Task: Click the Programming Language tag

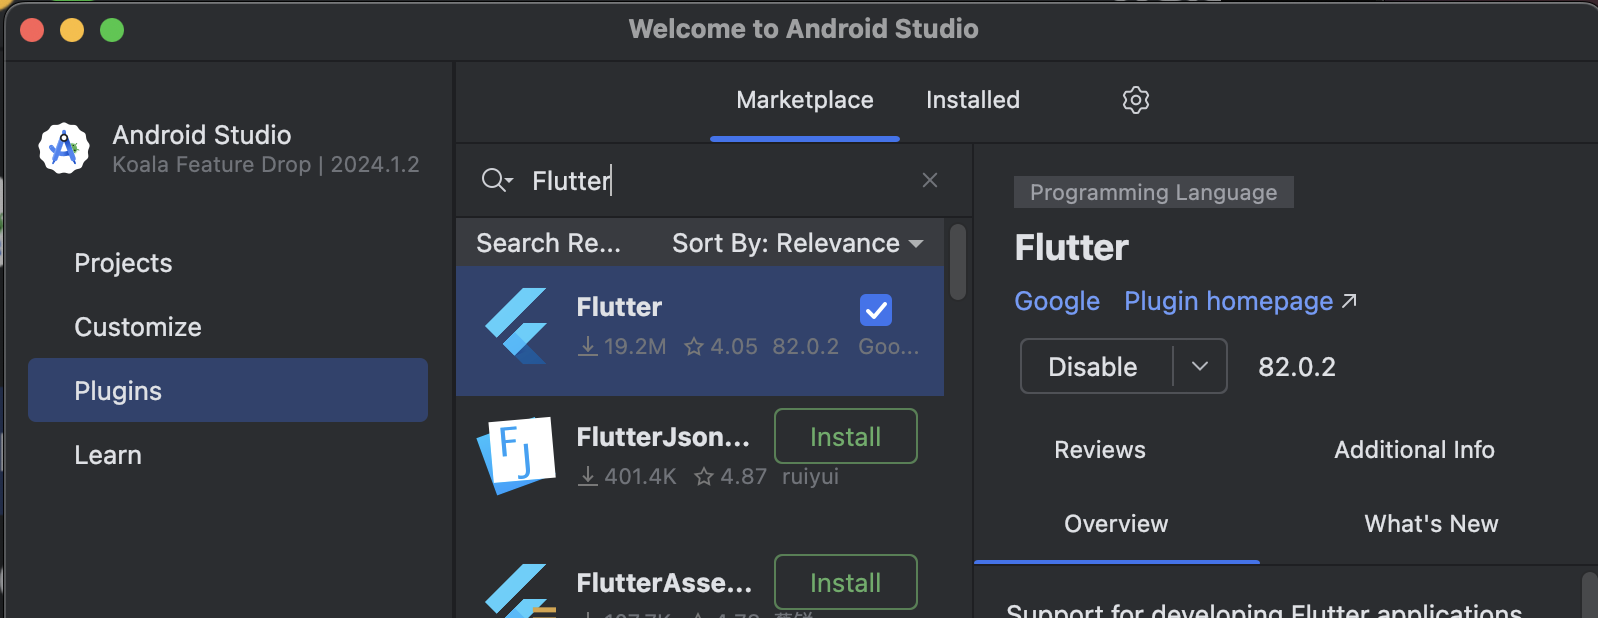Action: (1154, 192)
